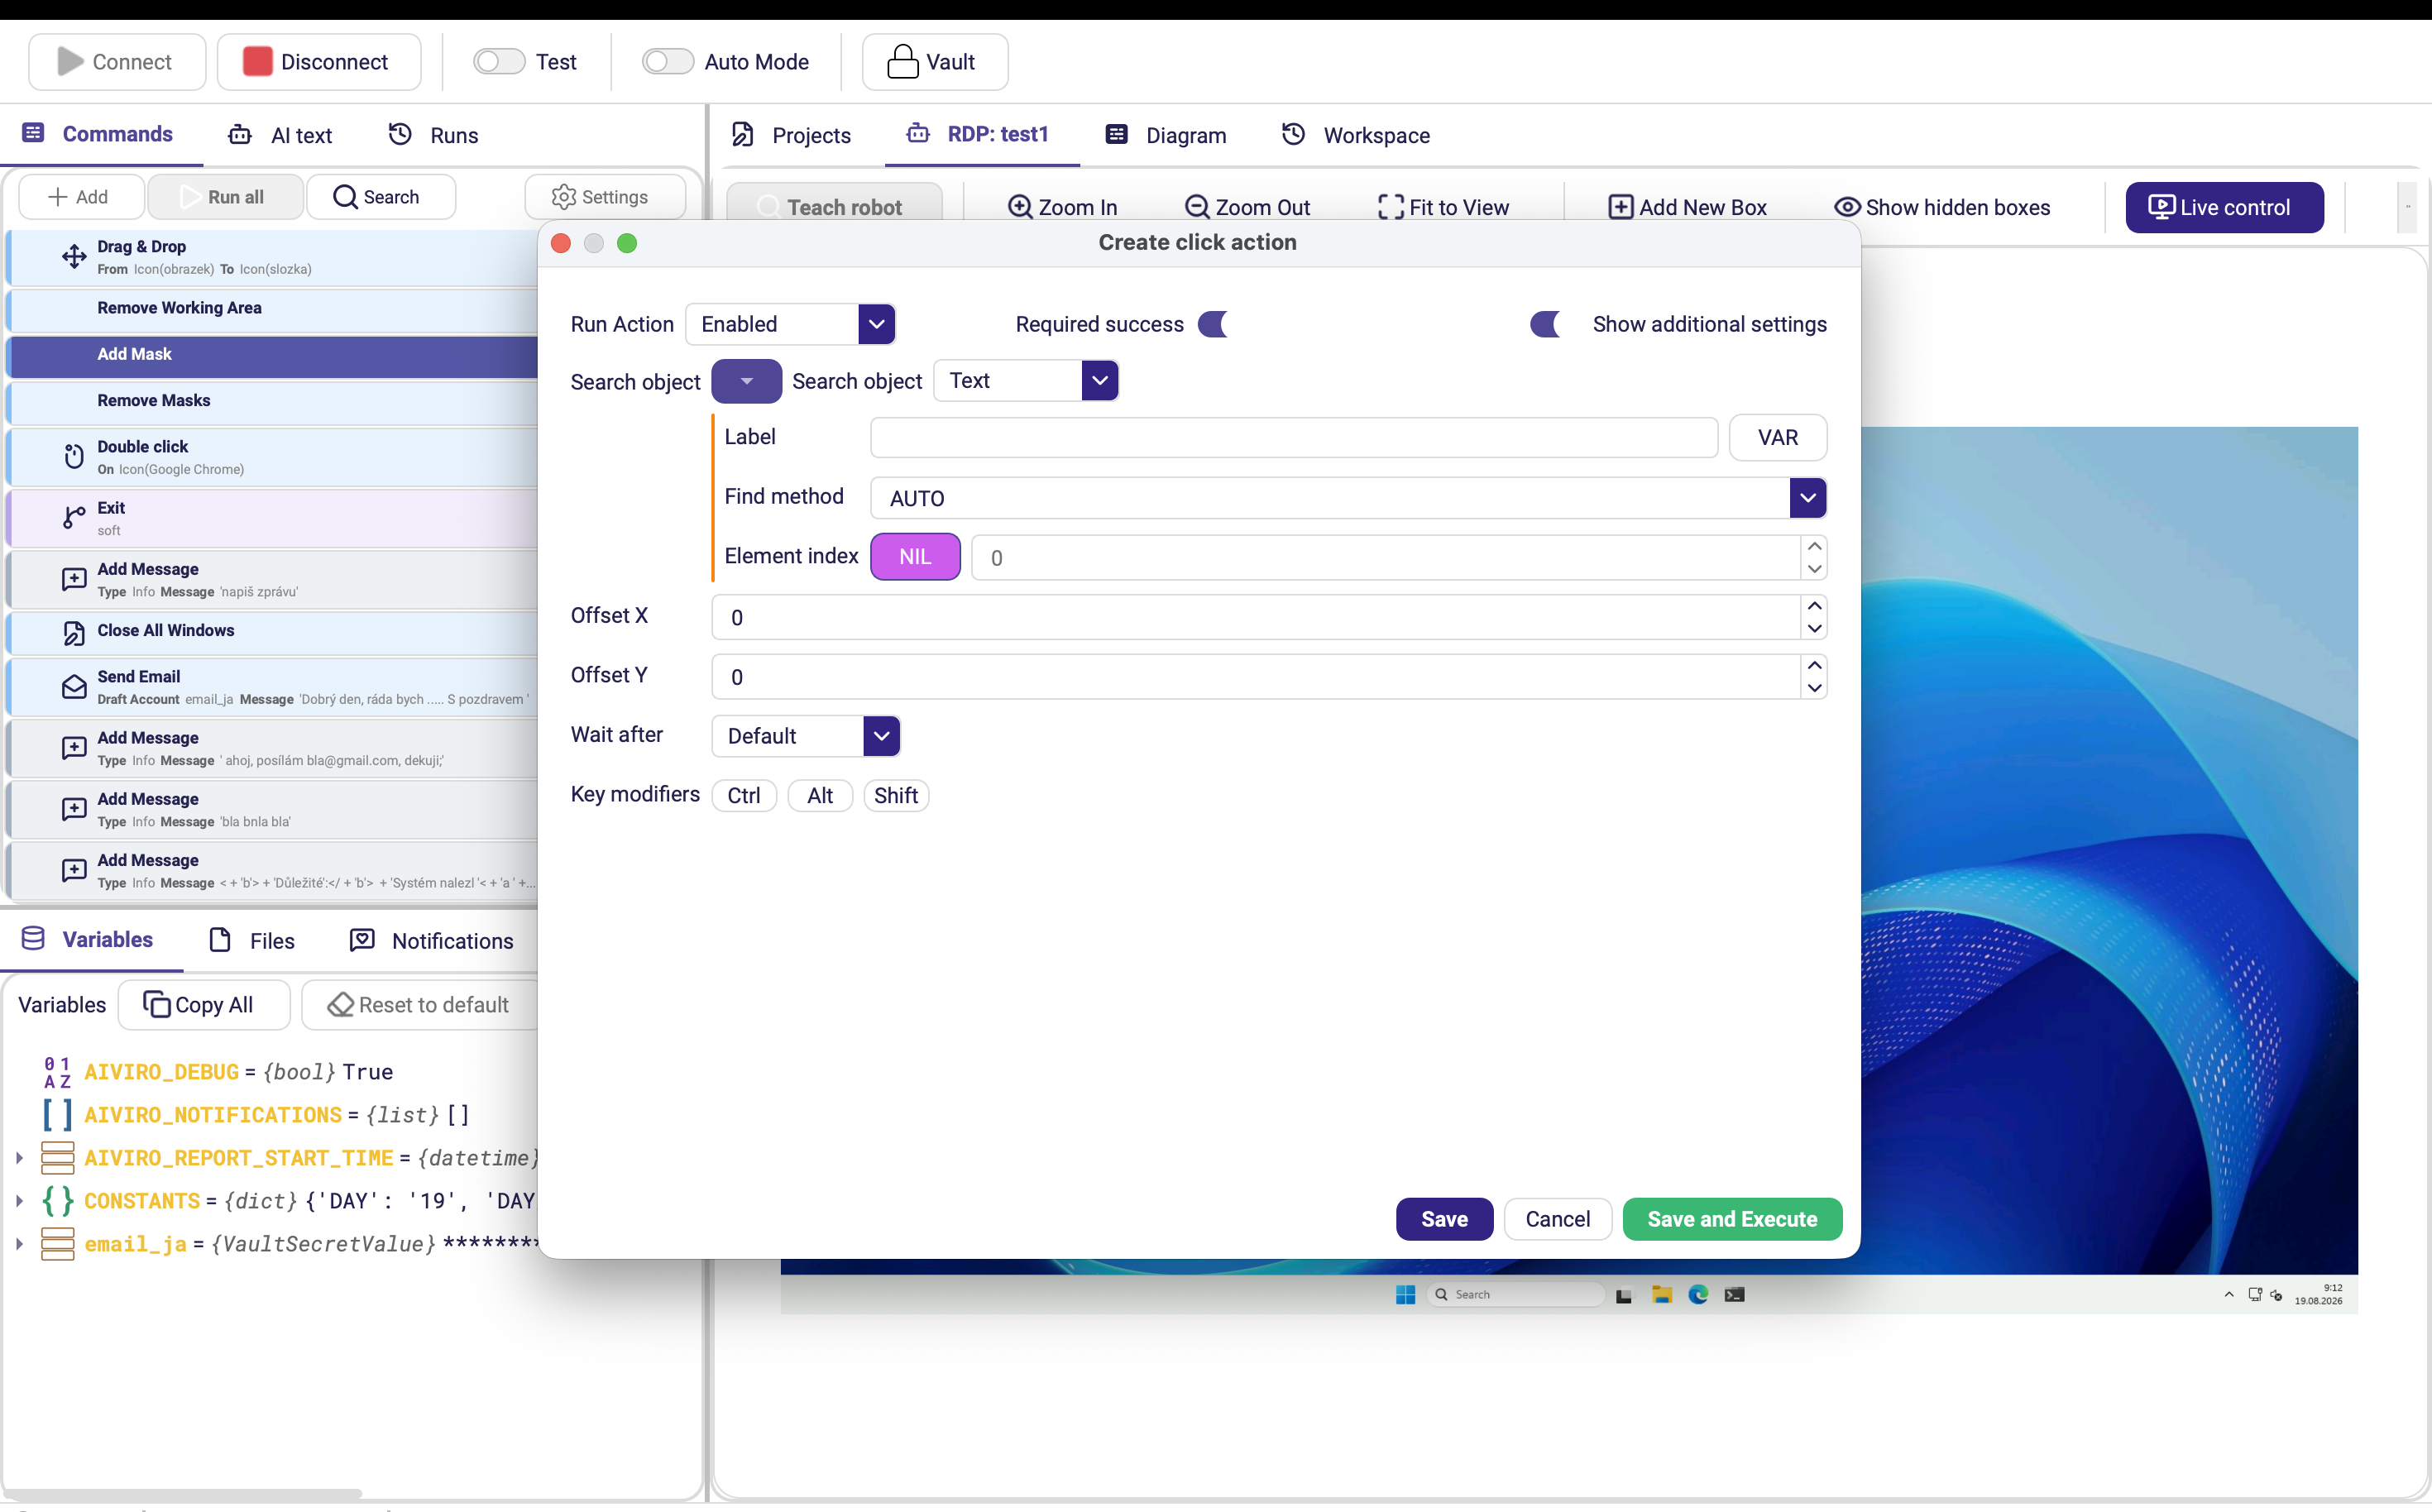Click the VAR button next to Label

[1777, 437]
